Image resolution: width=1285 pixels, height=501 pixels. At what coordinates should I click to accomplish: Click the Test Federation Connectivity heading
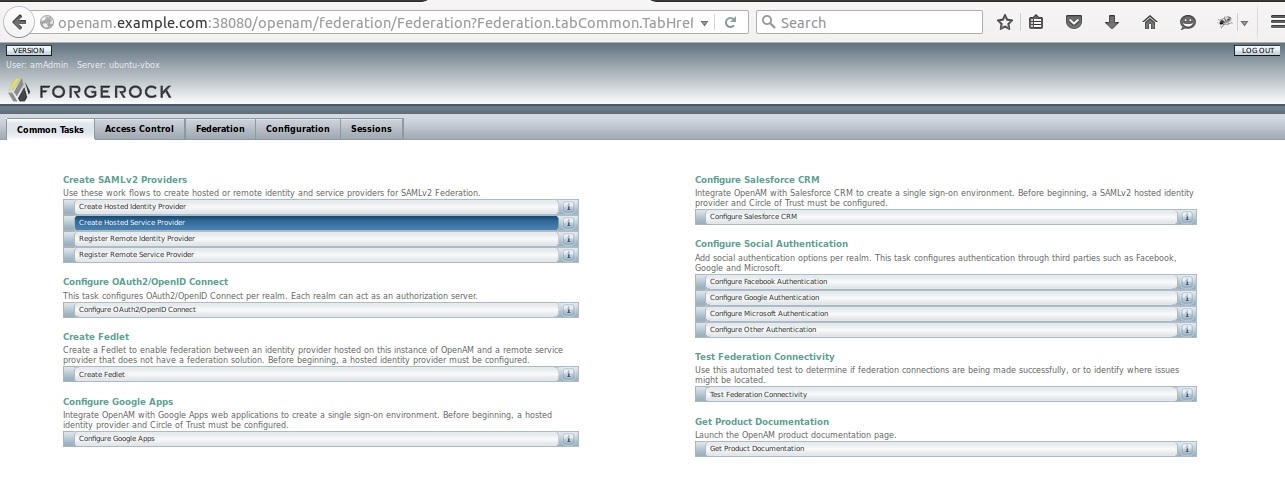pyautogui.click(x=765, y=357)
